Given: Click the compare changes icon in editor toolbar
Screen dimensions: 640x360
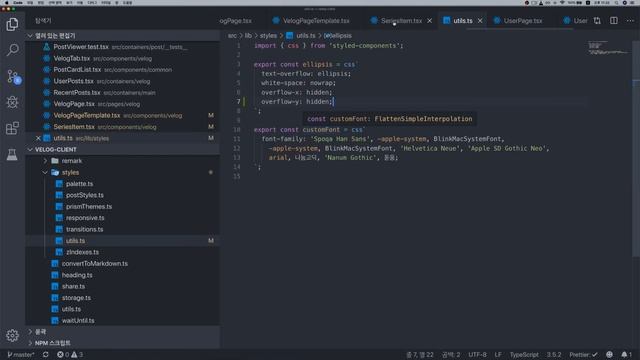Looking at the screenshot, I should click(x=597, y=20).
